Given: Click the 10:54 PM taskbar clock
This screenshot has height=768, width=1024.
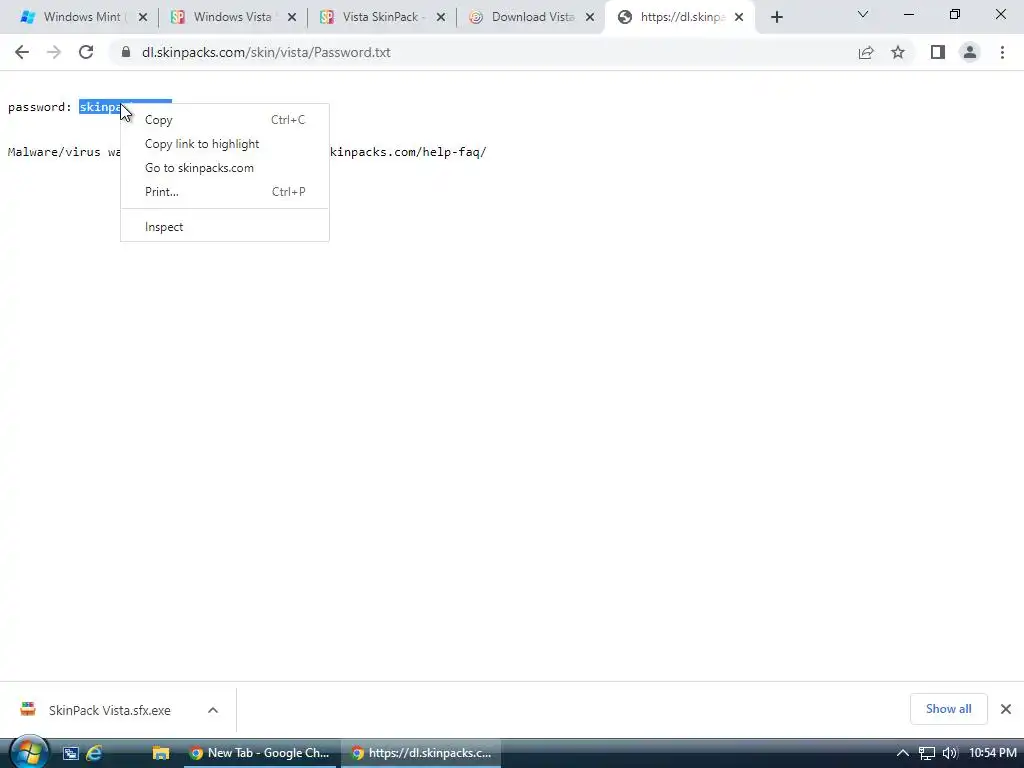Looking at the screenshot, I should [x=993, y=753].
